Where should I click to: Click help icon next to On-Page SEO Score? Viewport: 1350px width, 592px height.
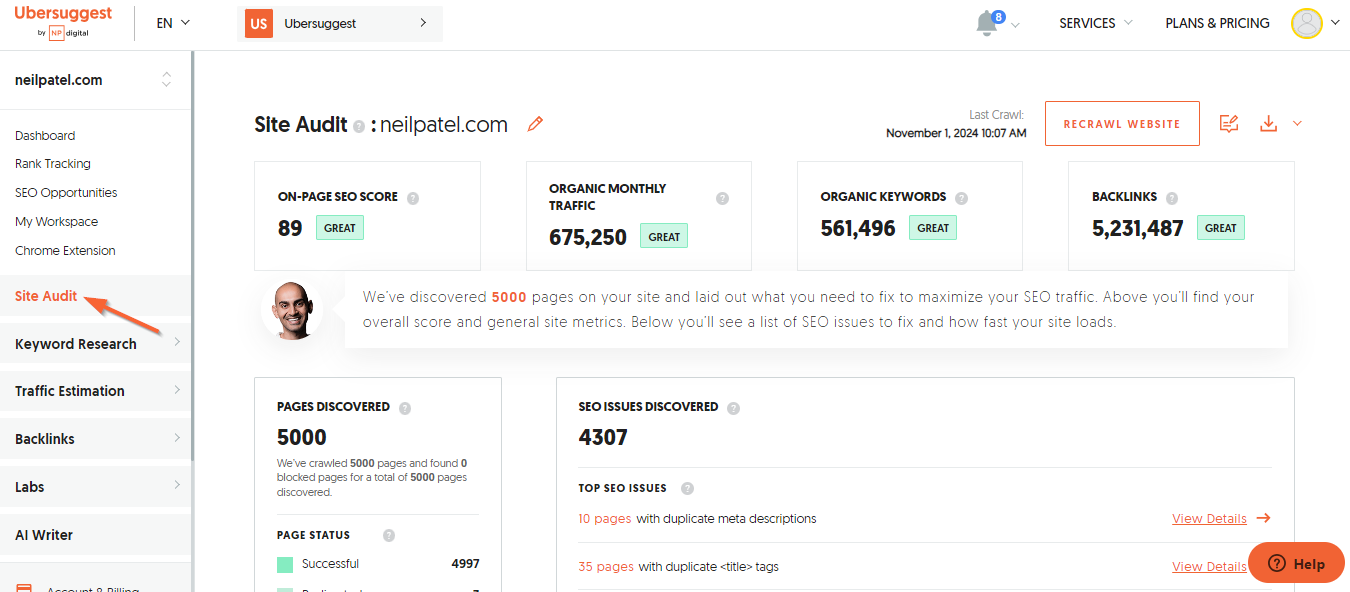pos(413,198)
